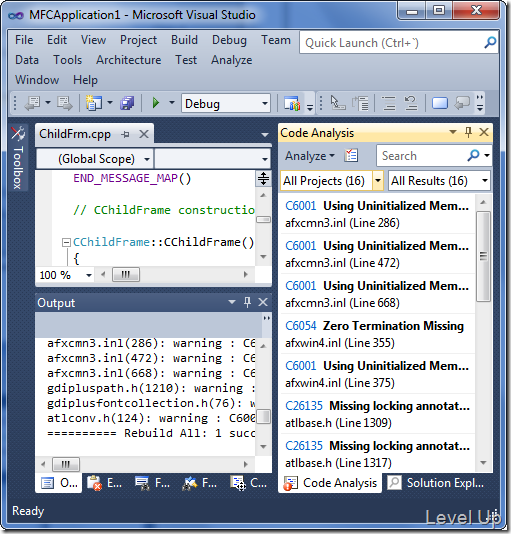Click the Save All toolbar icon
Image resolution: width=511 pixels, height=534 pixels.
pyautogui.click(x=127, y=103)
